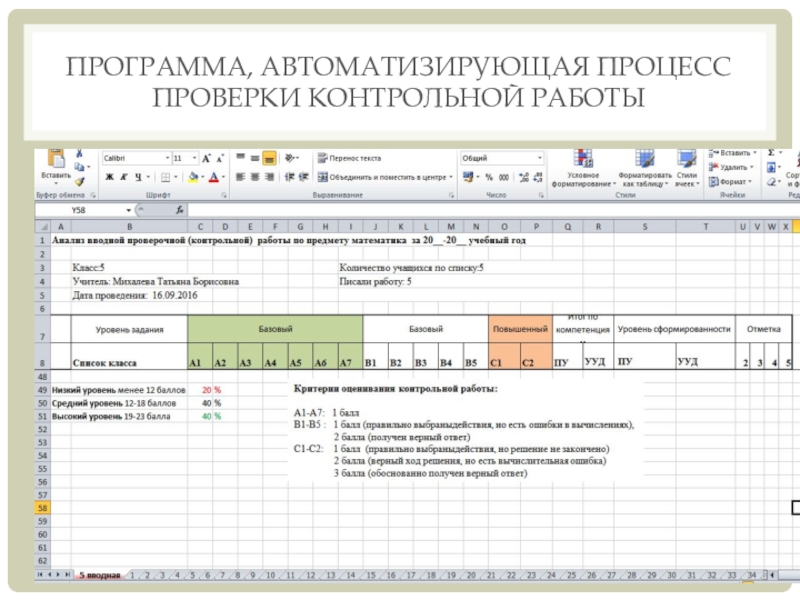
Task: Click the Select All corner of the grid
Action: (43, 227)
